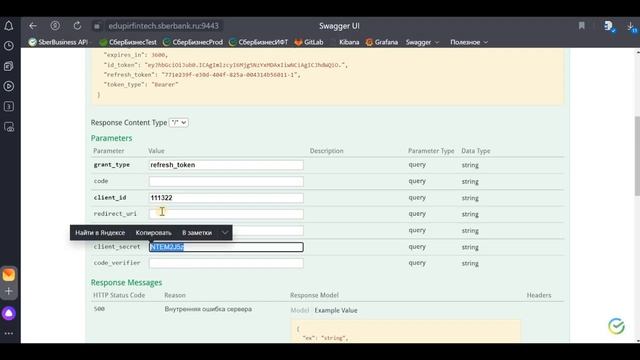Open the Response Content Type dropdown
Screen dimensions: 640x360
pyautogui.click(x=178, y=122)
